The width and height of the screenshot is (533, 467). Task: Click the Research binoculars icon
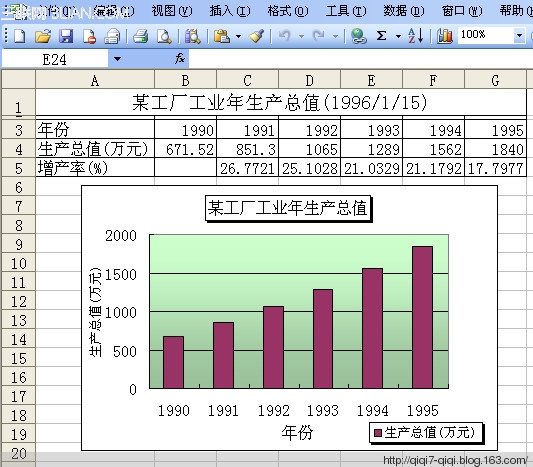point(192,36)
